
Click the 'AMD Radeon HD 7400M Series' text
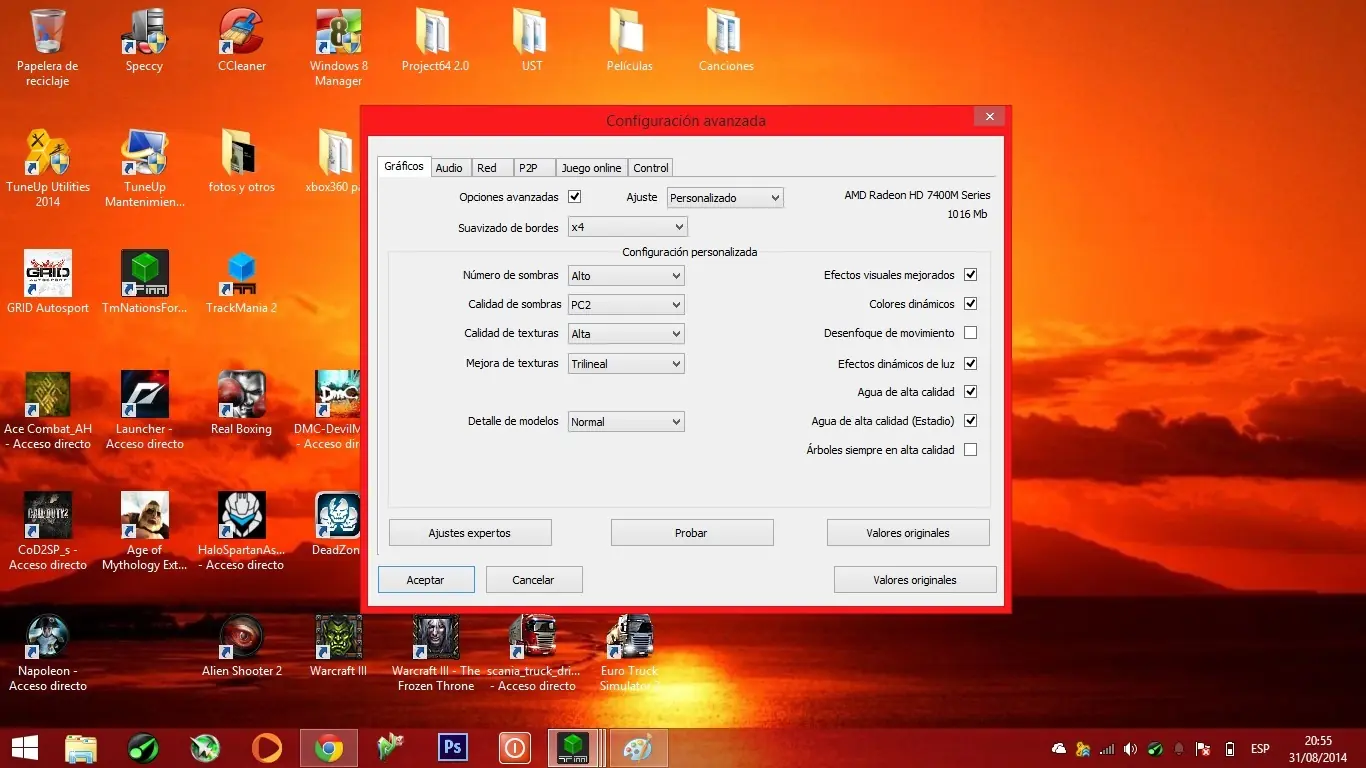pyautogui.click(x=916, y=196)
